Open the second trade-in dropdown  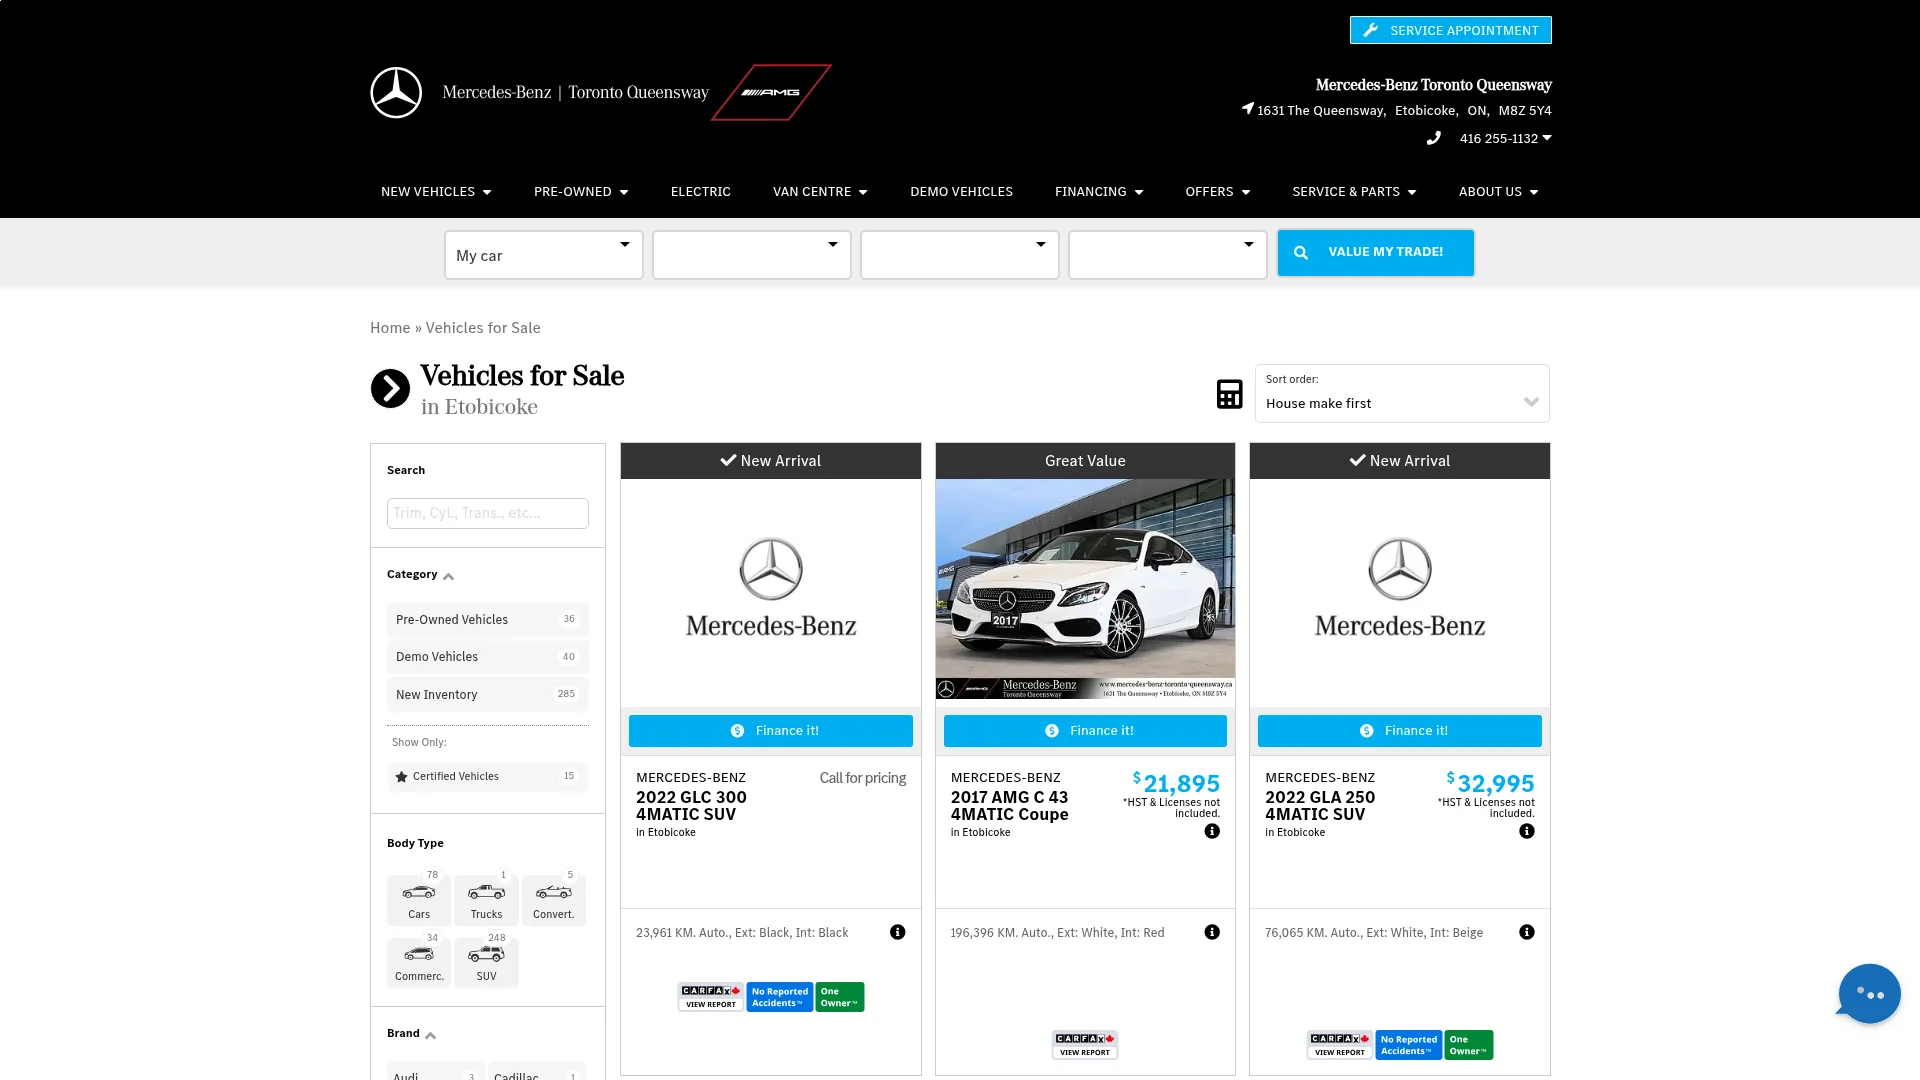click(x=752, y=255)
